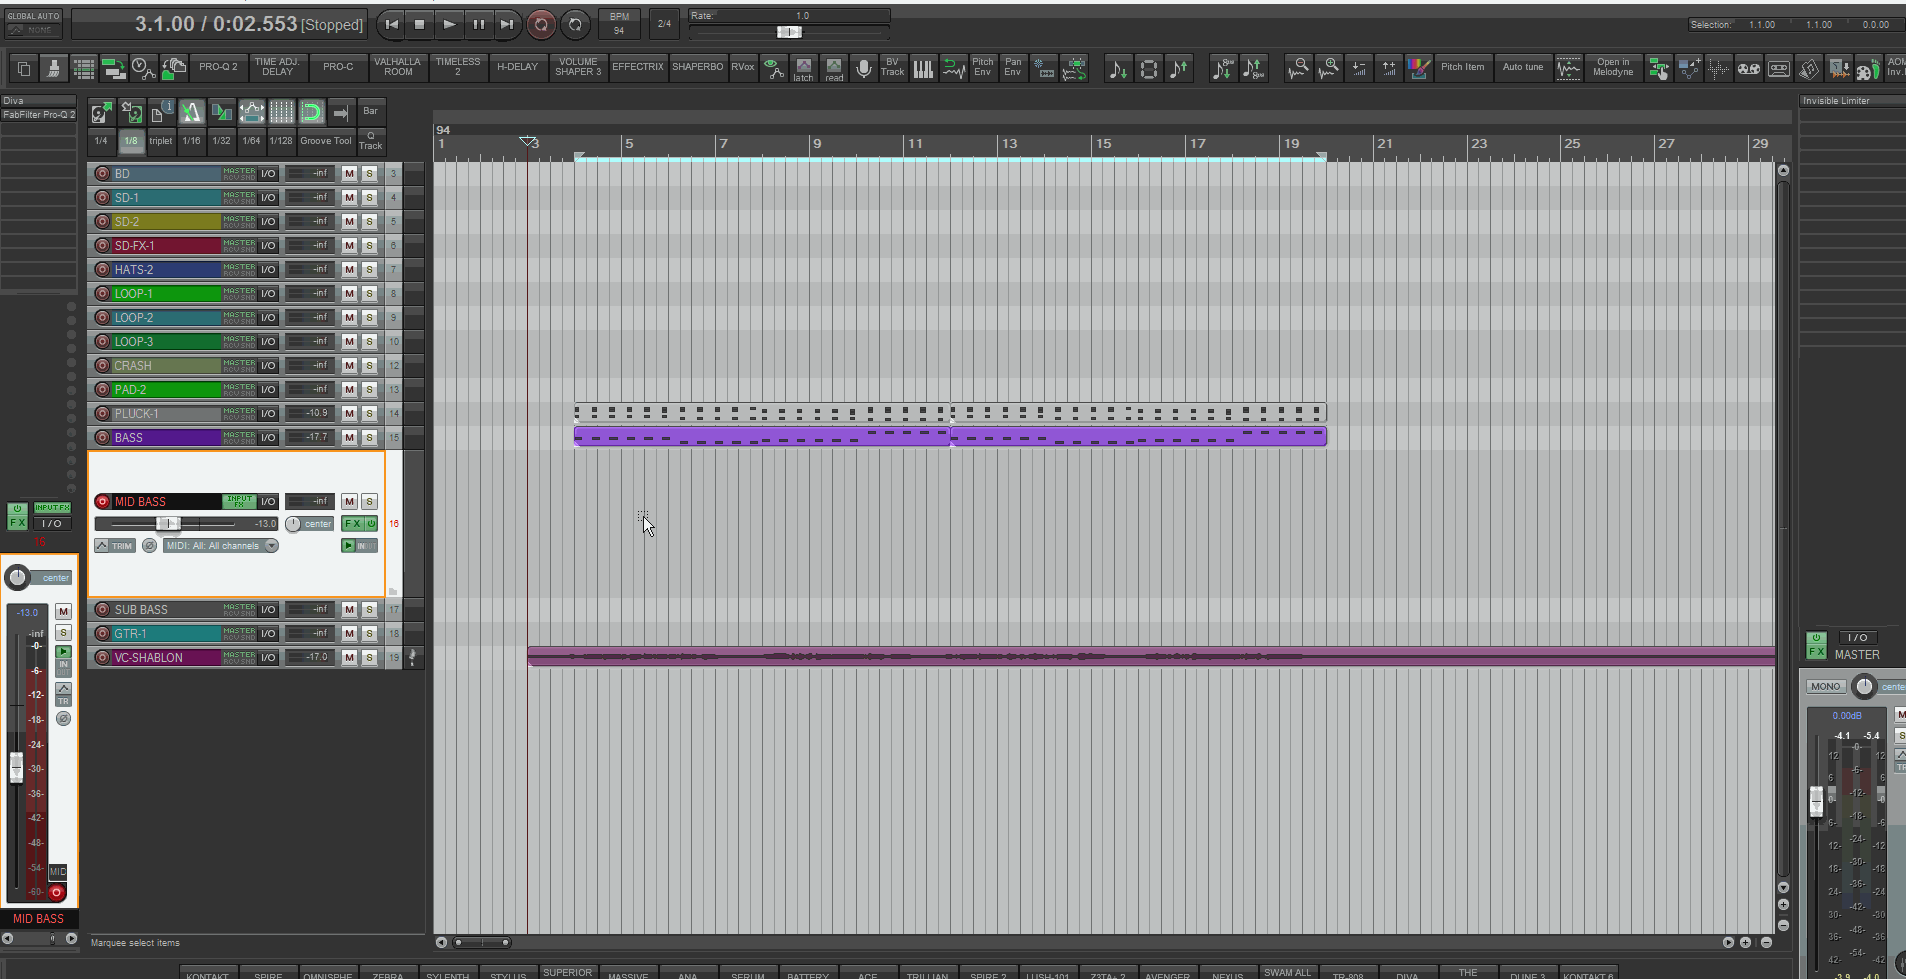This screenshot has height=979, width=1906.
Task: Open the MID BASS I/O routing
Action: tap(268, 502)
